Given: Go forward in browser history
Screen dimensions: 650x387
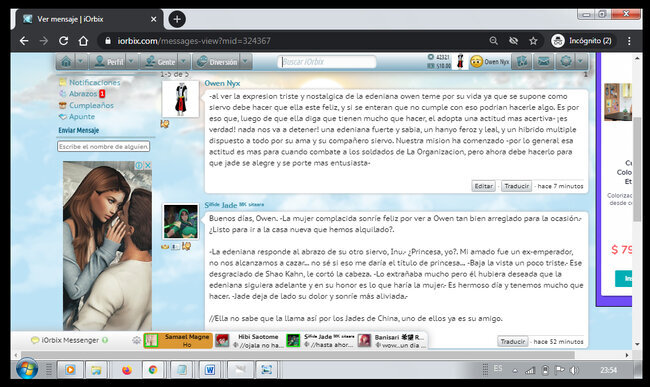Looking at the screenshot, I should pyautogui.click(x=44, y=41).
